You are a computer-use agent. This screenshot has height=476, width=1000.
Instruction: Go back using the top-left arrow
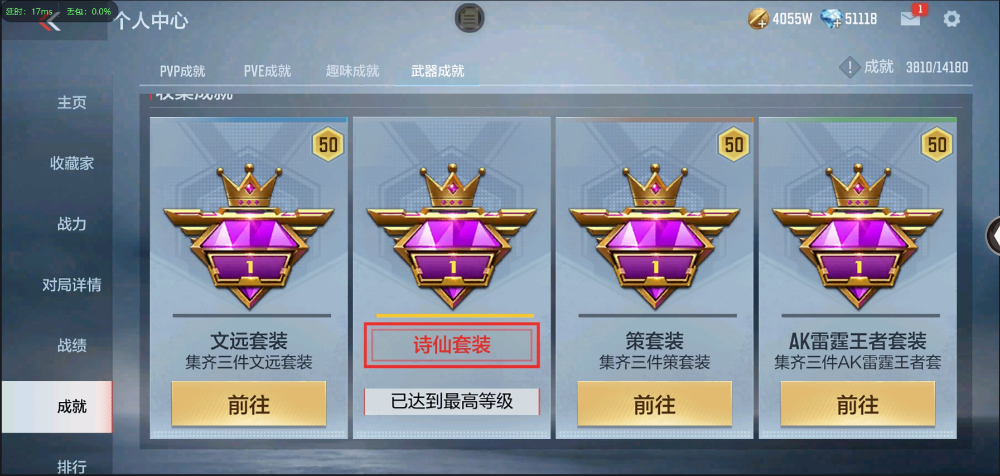[x=50, y=23]
